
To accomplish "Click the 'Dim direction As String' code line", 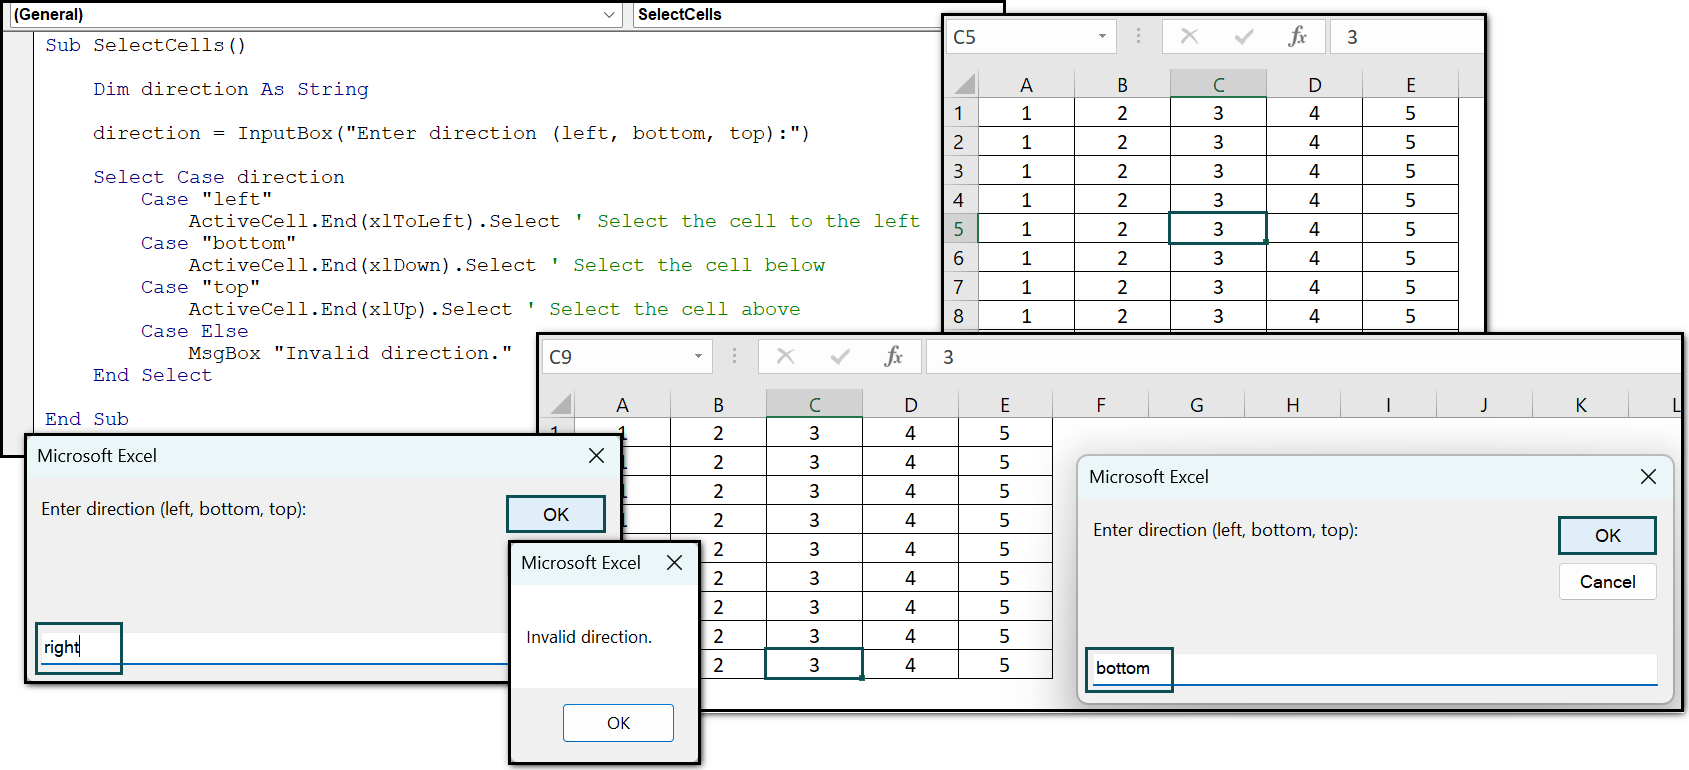I will click(x=231, y=89).
